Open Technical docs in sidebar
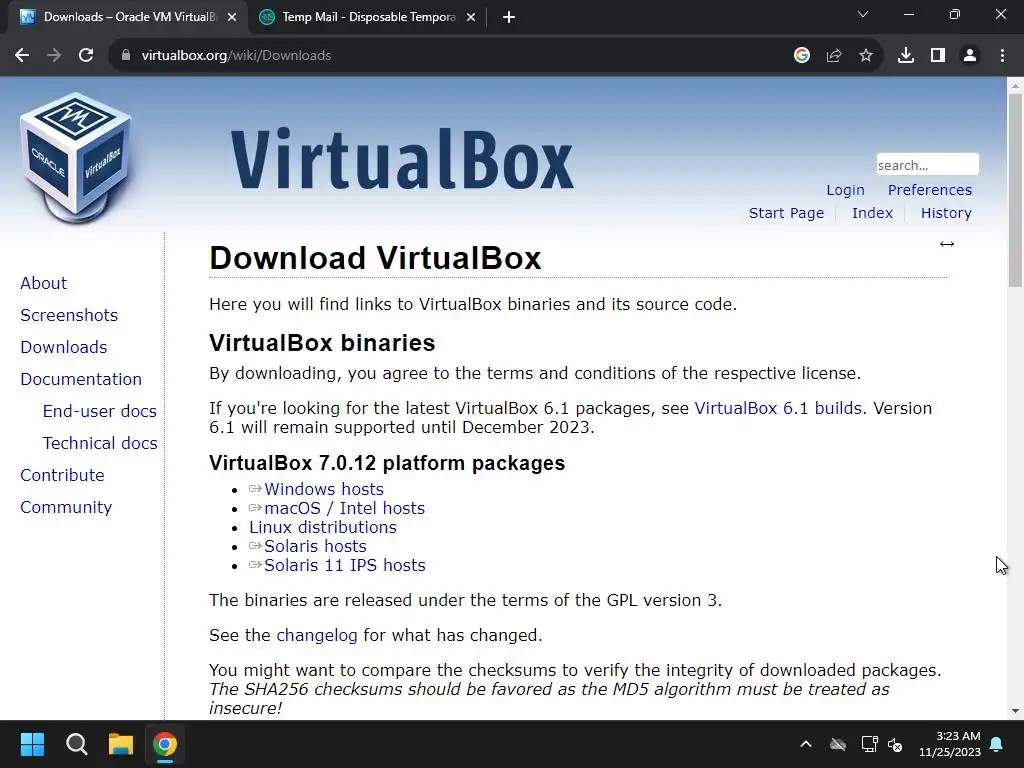 (100, 443)
